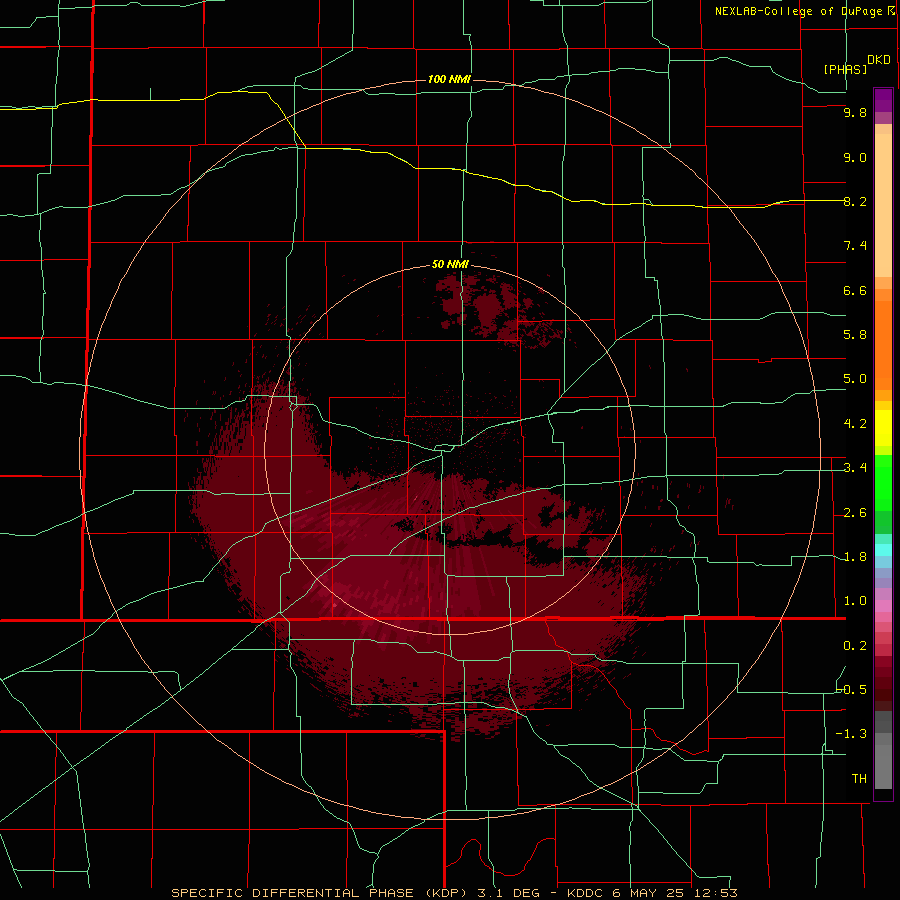Pick the peach segment of the color bar
This screenshot has height=900, width=900.
pyautogui.click(x=883, y=205)
